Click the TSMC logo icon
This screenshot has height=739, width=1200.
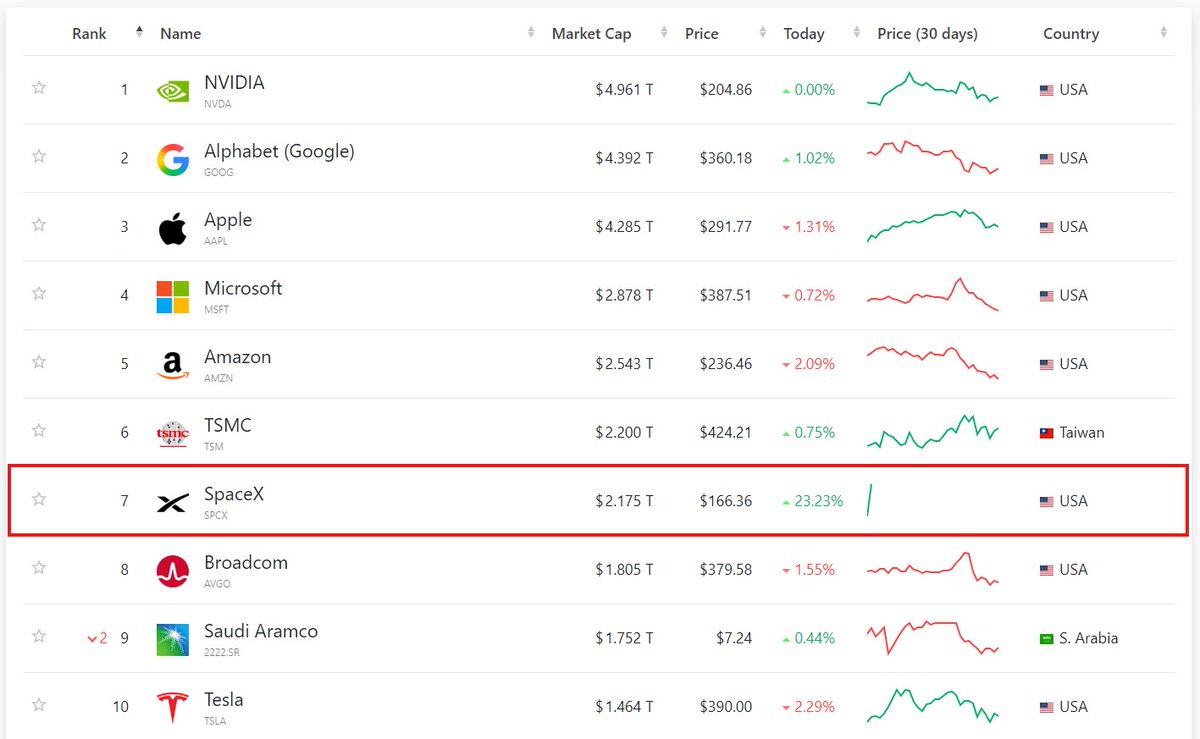(172, 433)
